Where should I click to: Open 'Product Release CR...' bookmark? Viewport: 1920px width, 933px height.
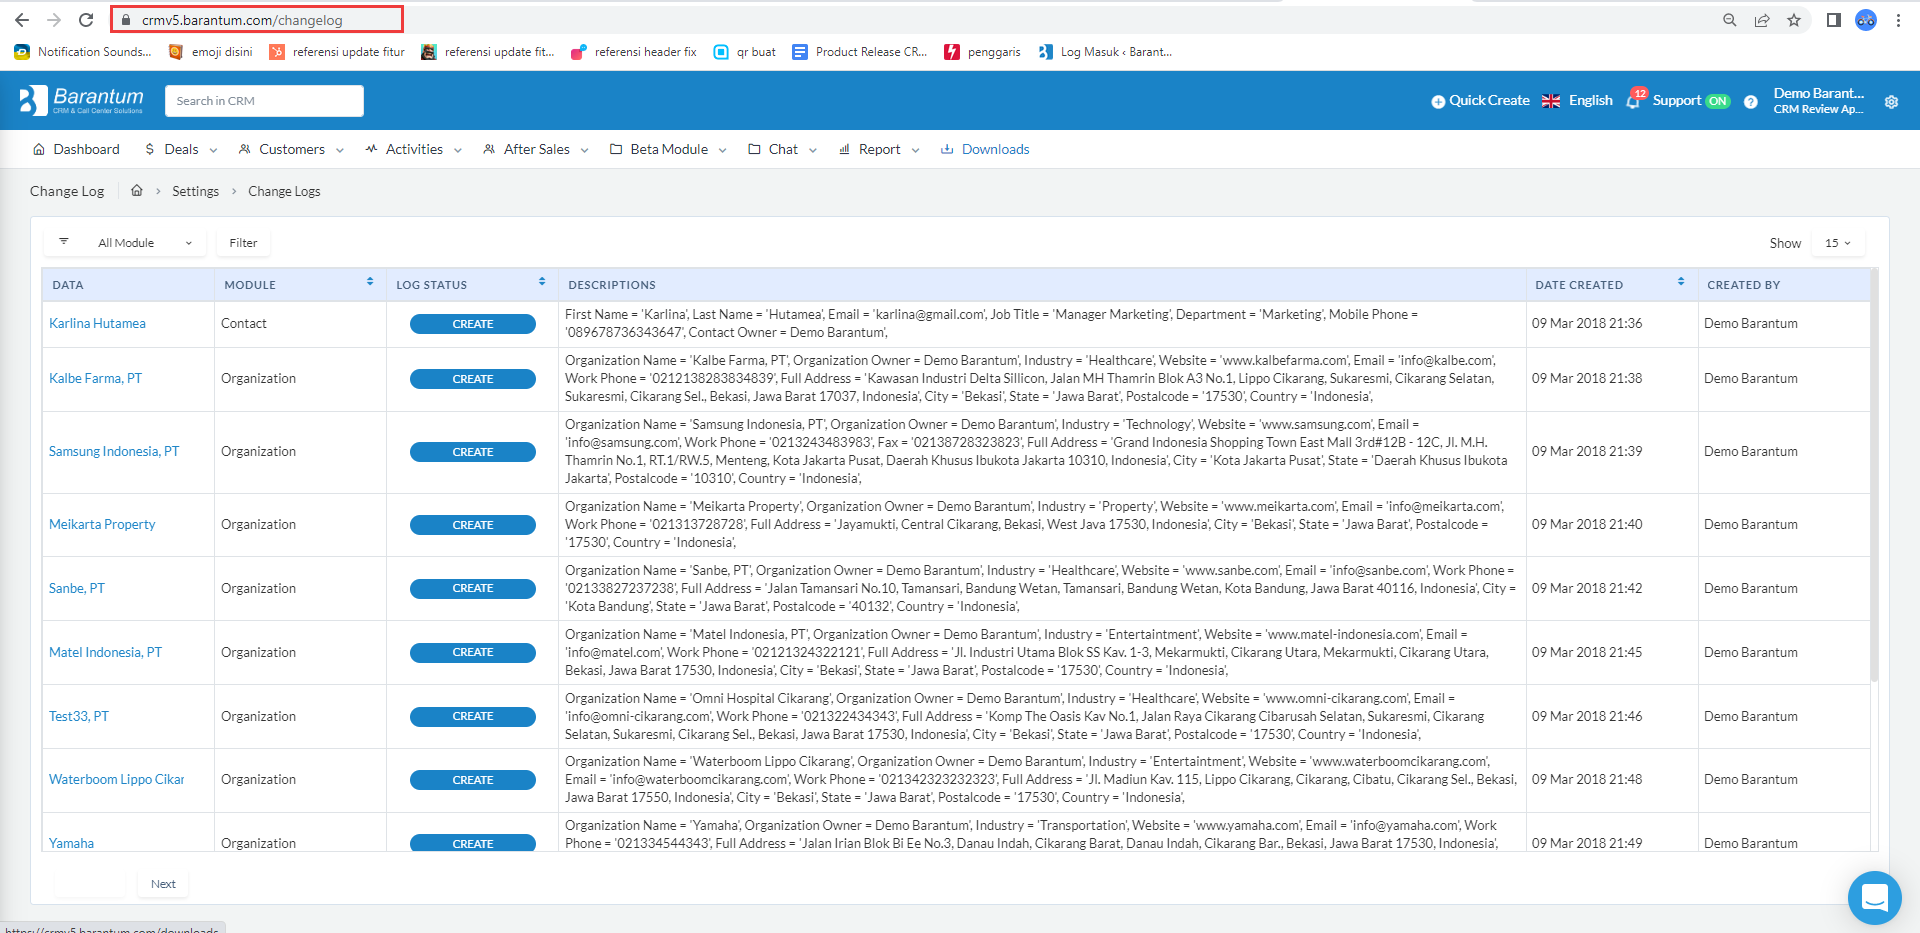pos(860,52)
